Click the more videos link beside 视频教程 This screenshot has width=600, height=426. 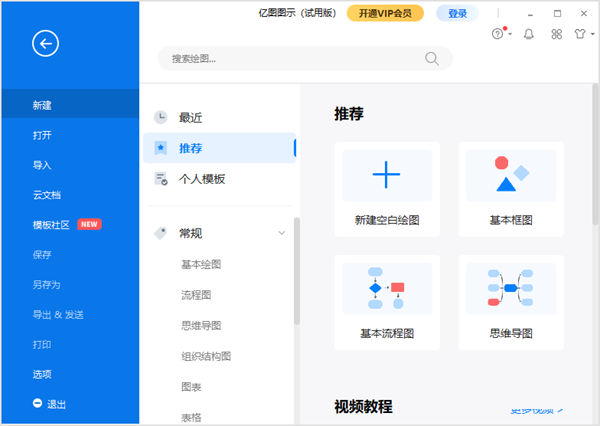537,411
